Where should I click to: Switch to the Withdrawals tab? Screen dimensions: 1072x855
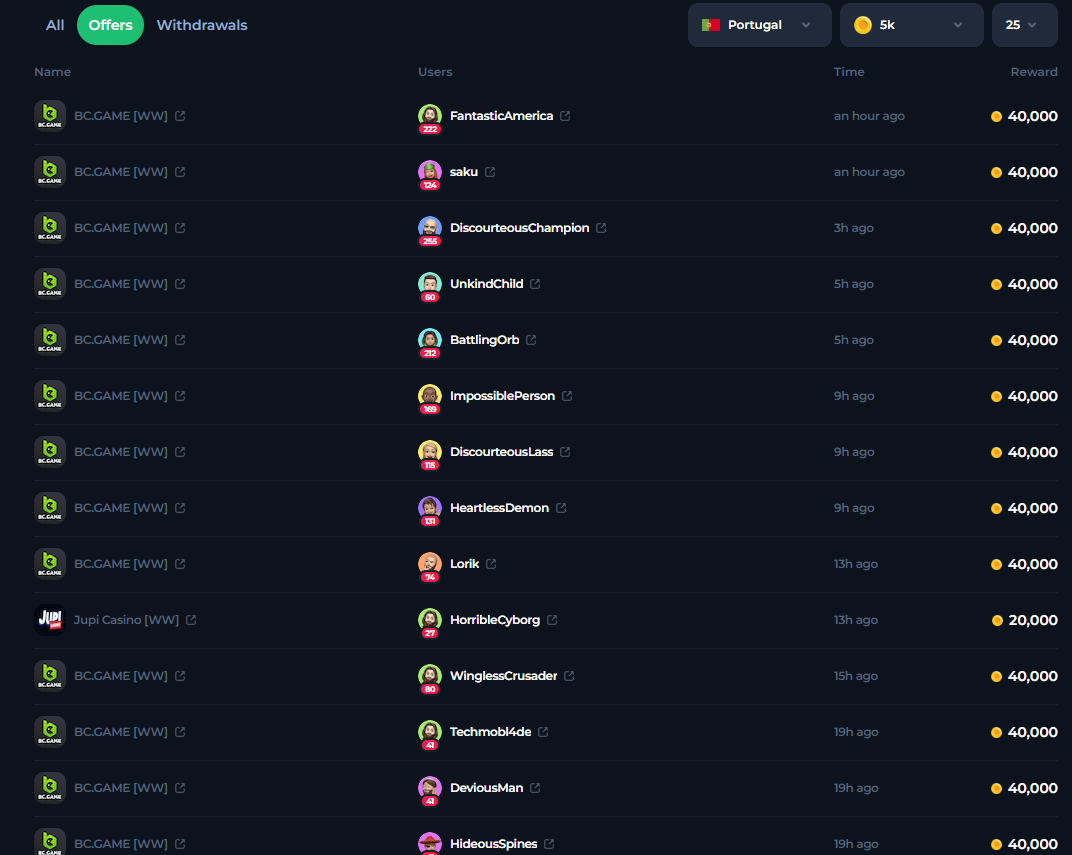click(x=202, y=25)
